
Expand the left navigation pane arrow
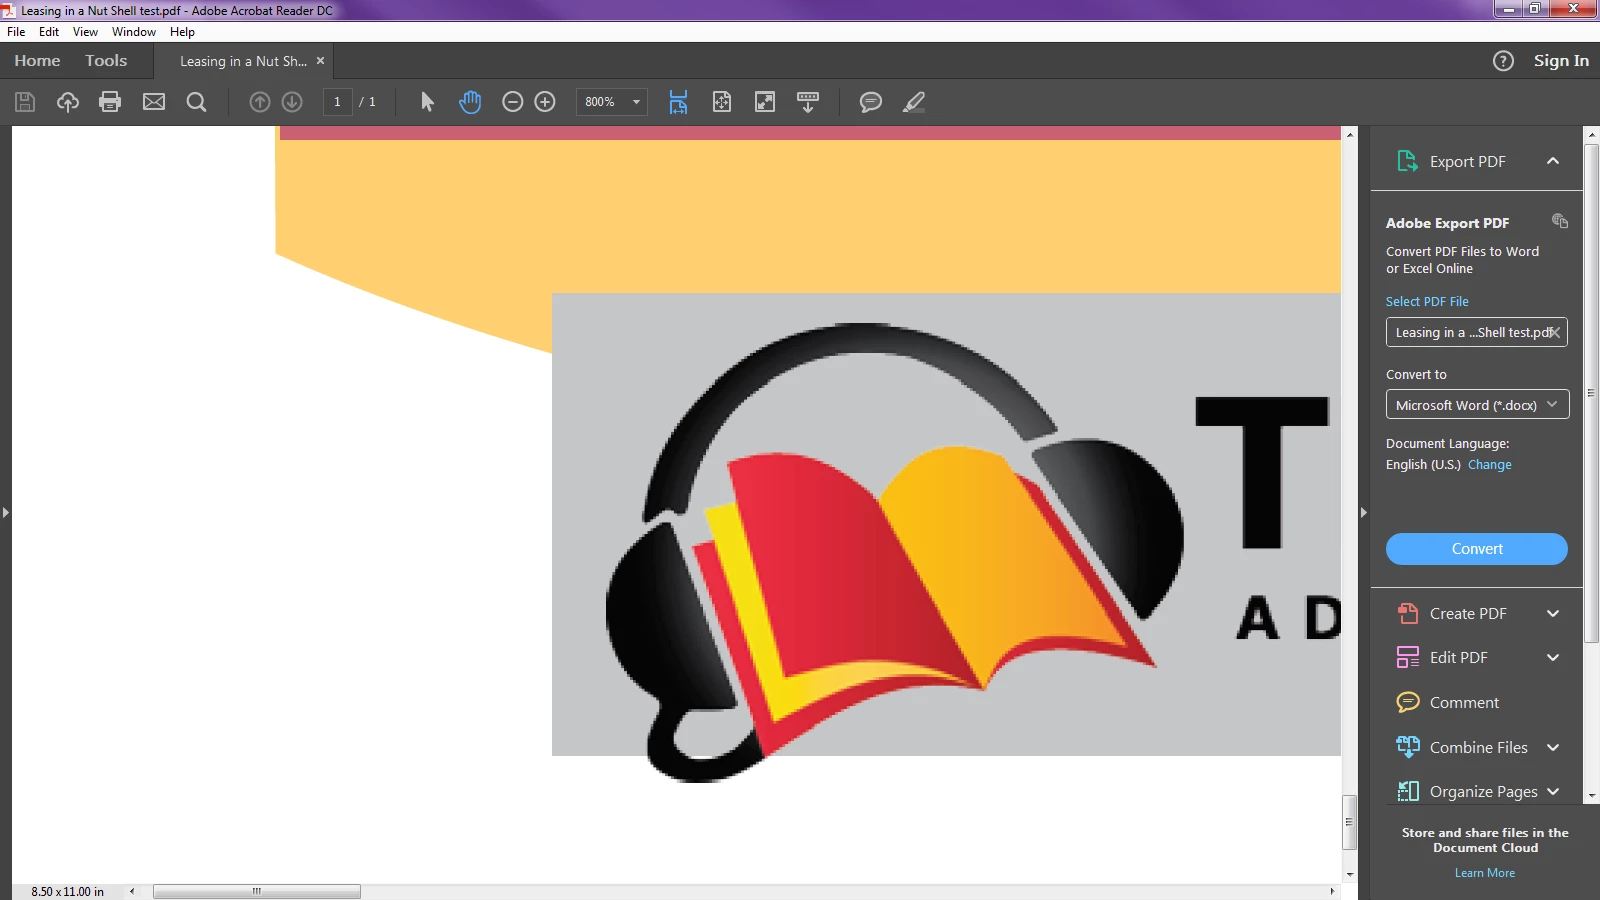(x=6, y=512)
